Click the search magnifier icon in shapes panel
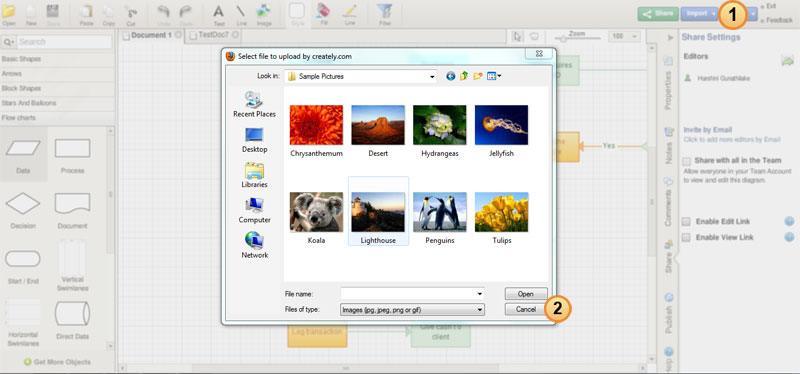The width and height of the screenshot is (800, 374). (x=9, y=42)
